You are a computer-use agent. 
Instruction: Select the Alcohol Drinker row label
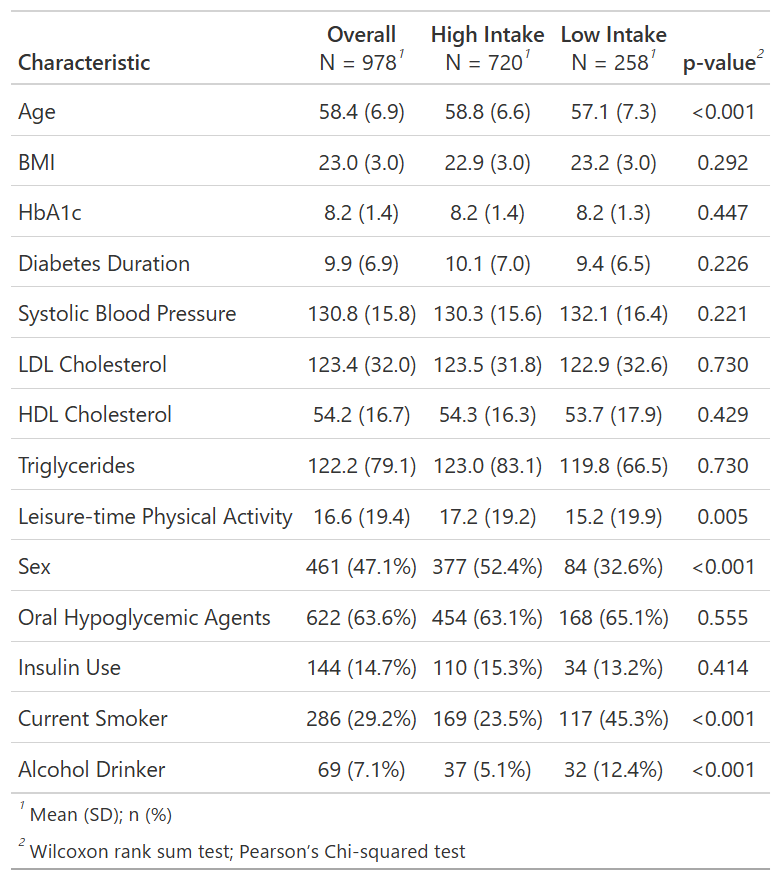tap(92, 770)
